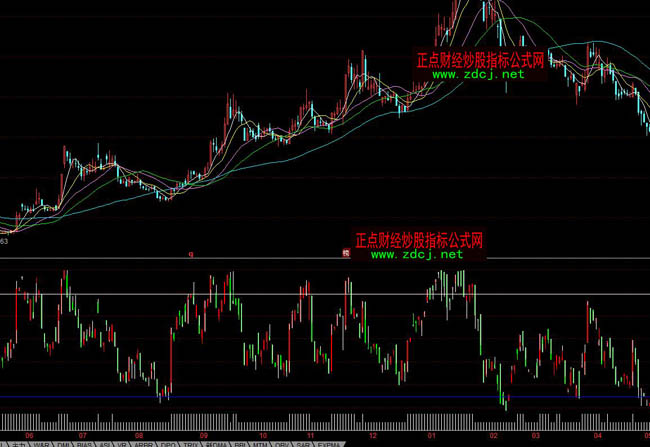The height and width of the screenshot is (447, 650).
Task: Switch to the TRIX indicator tab
Action: click(190, 443)
